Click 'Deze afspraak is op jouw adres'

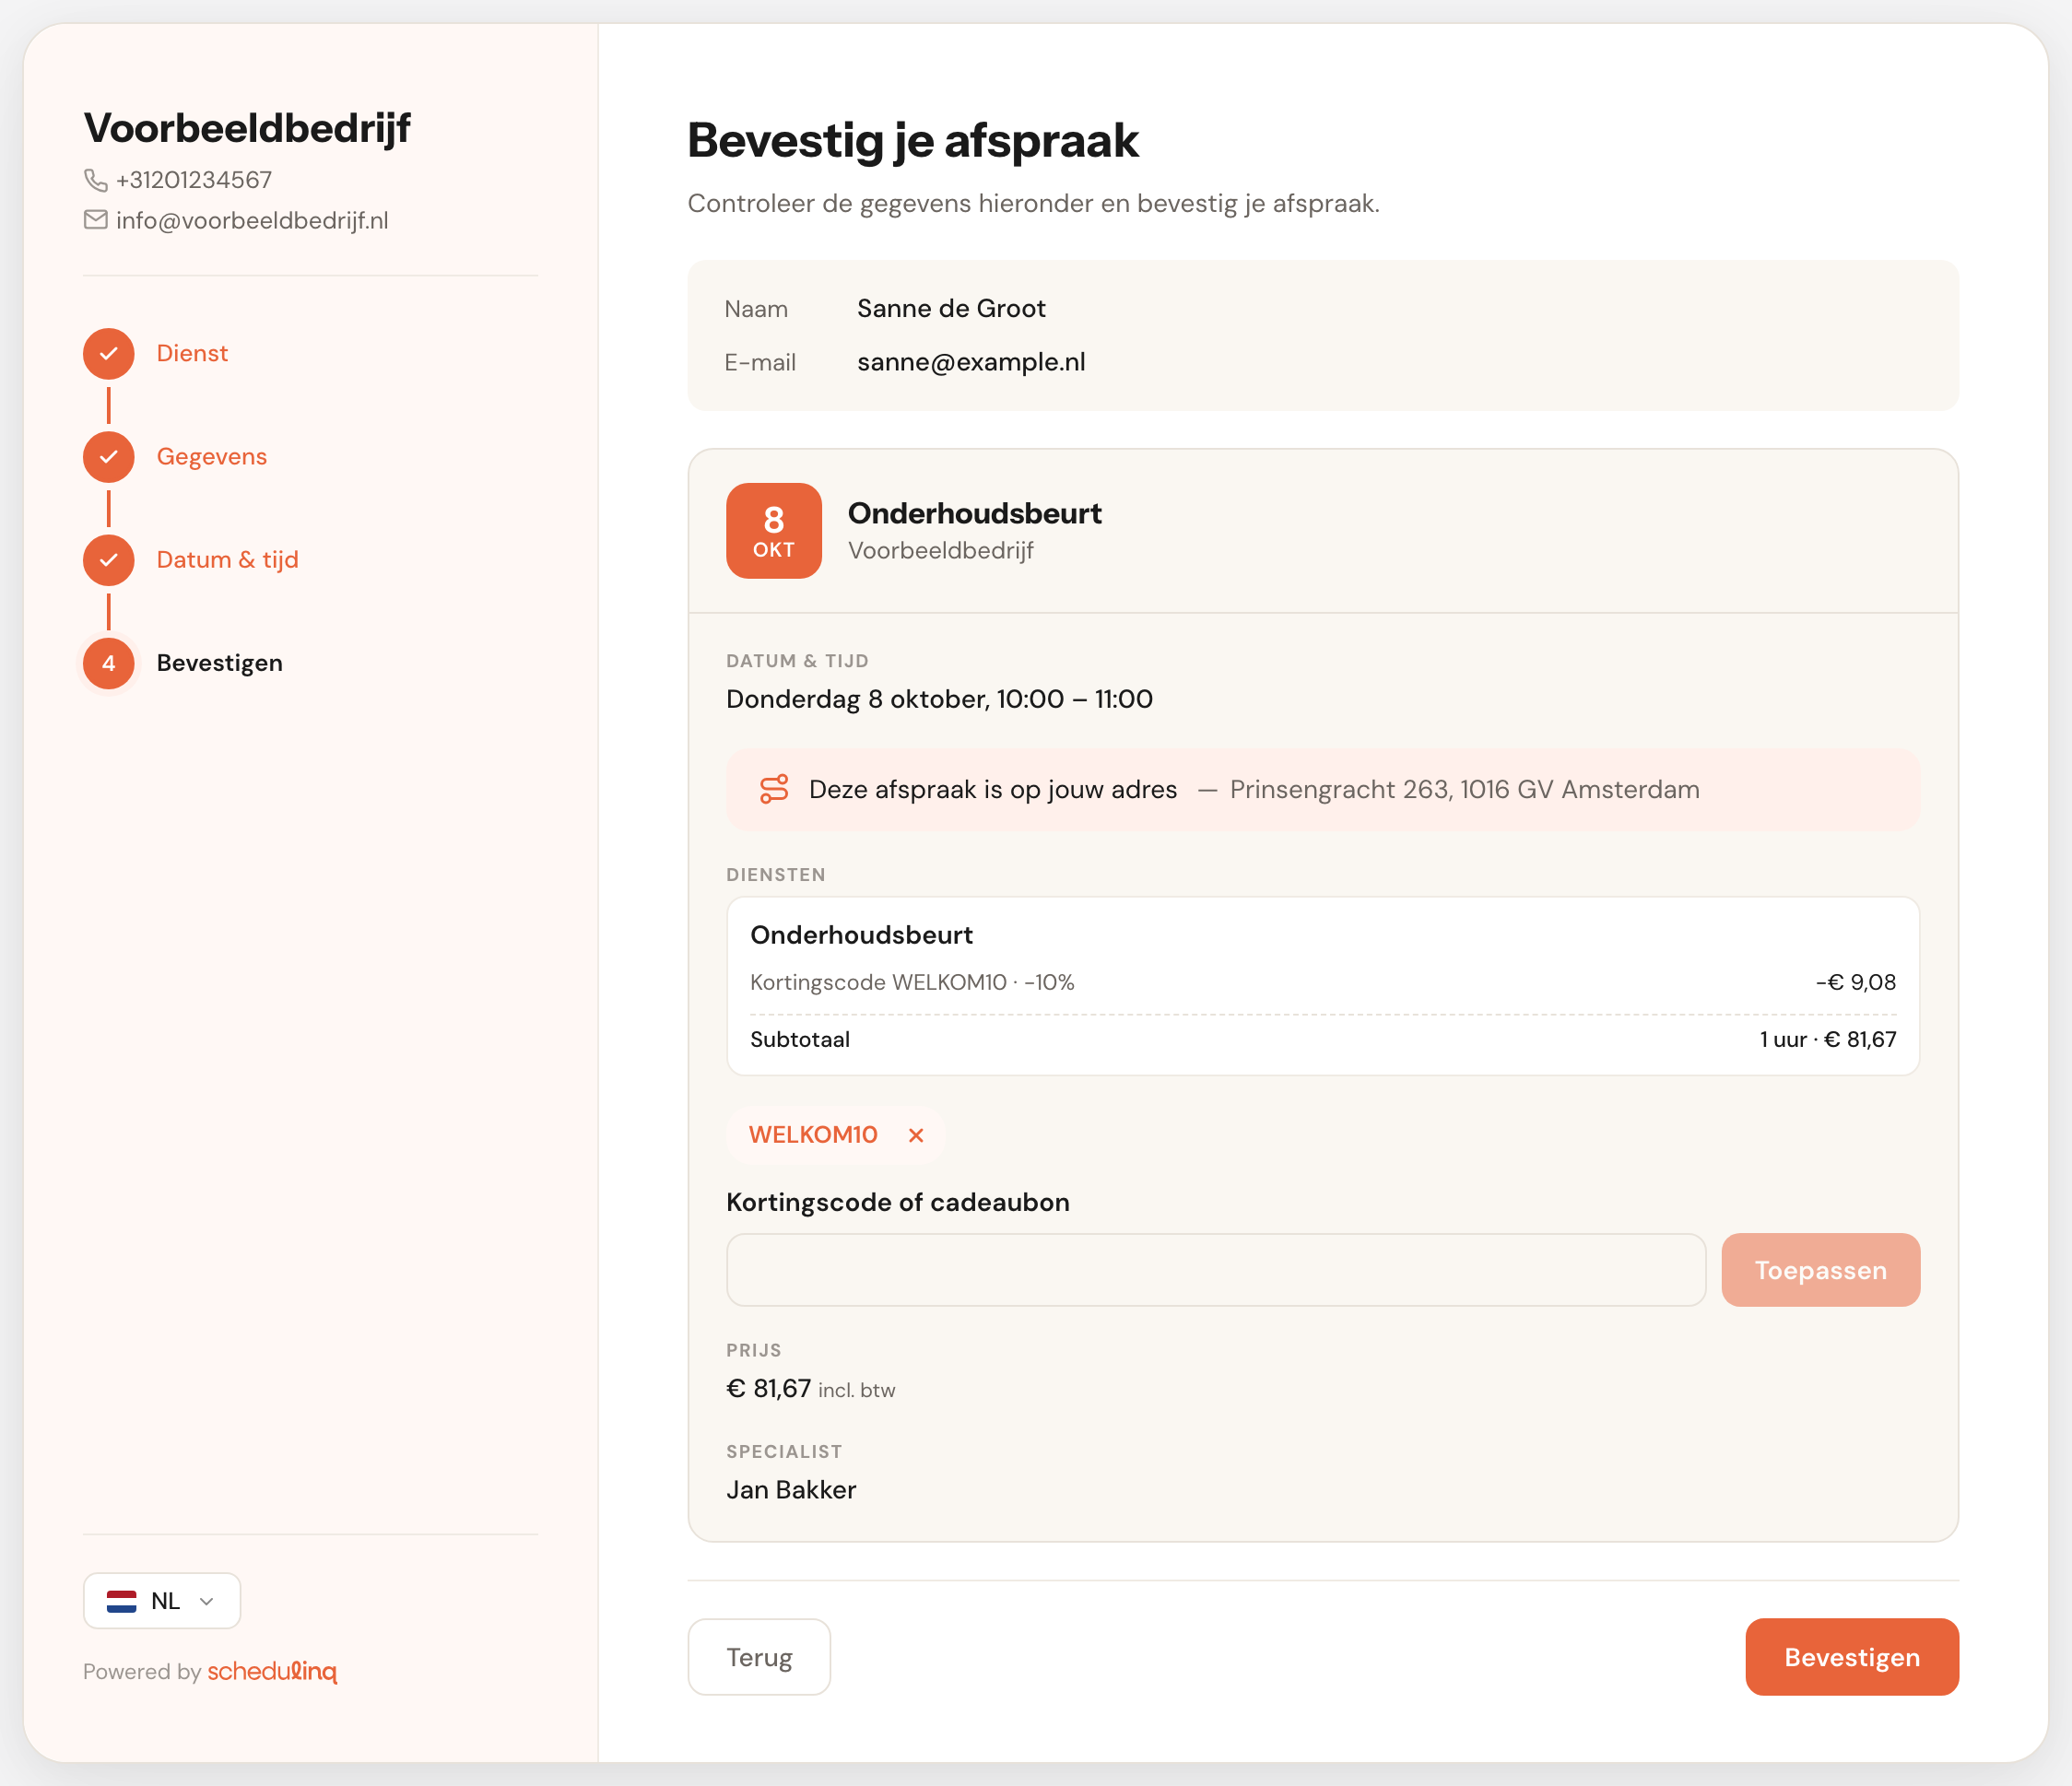pos(993,789)
